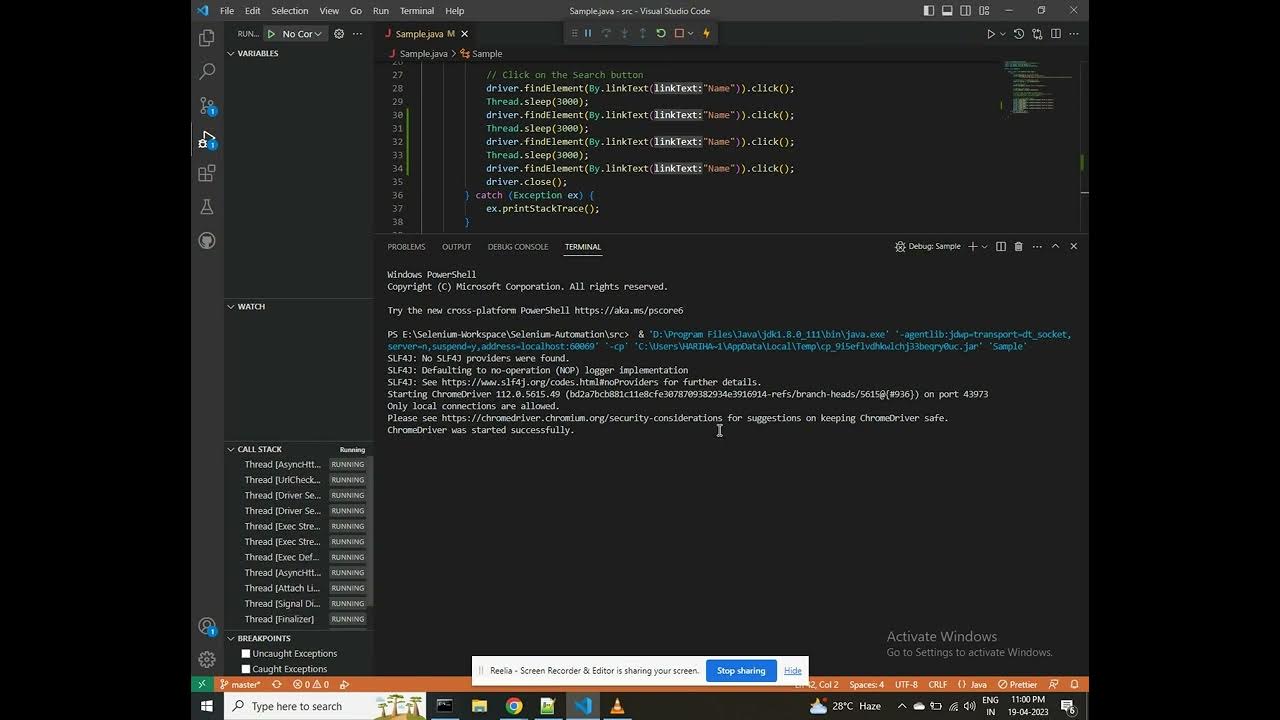Click the Sample breadcrumb class item

(481, 54)
